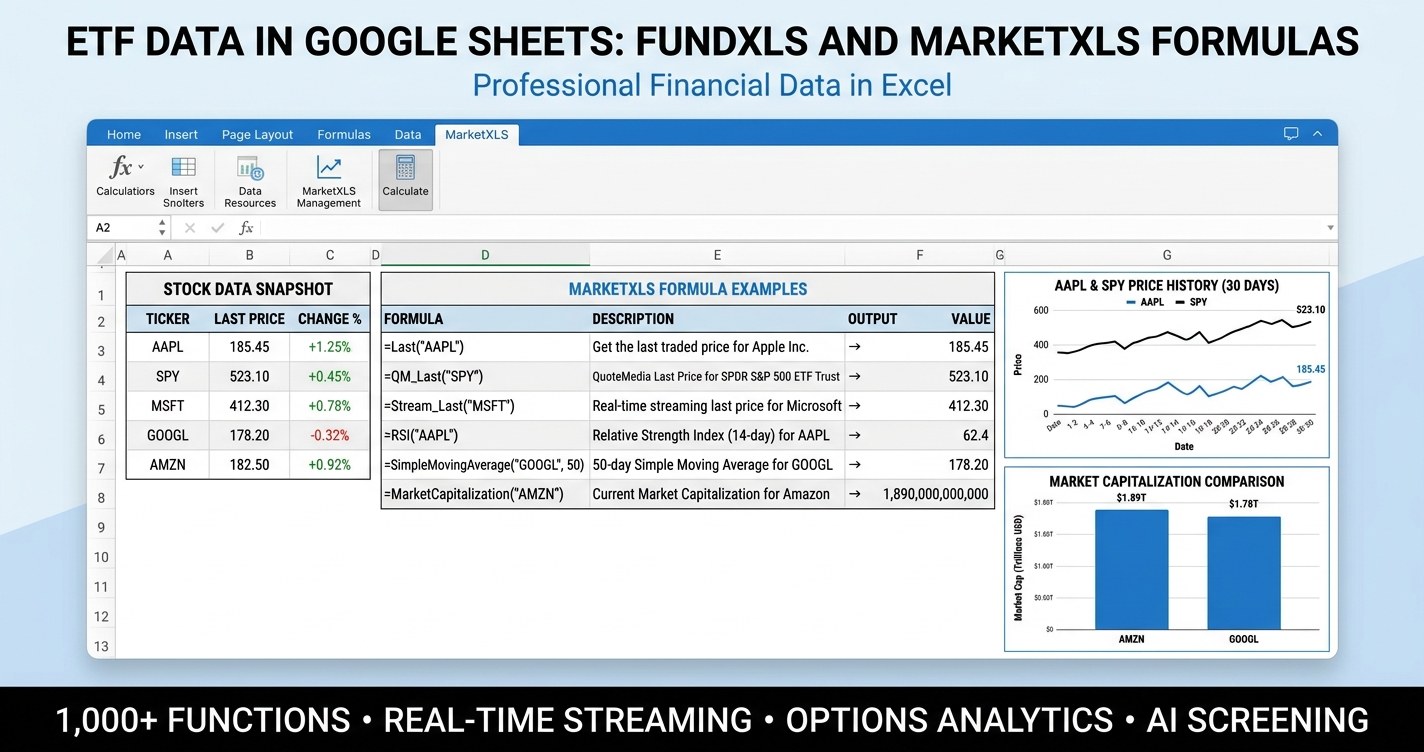Select the =RSI("AAPL") formula cell
Viewport: 1424px width, 752px height.
pyautogui.click(x=486, y=435)
